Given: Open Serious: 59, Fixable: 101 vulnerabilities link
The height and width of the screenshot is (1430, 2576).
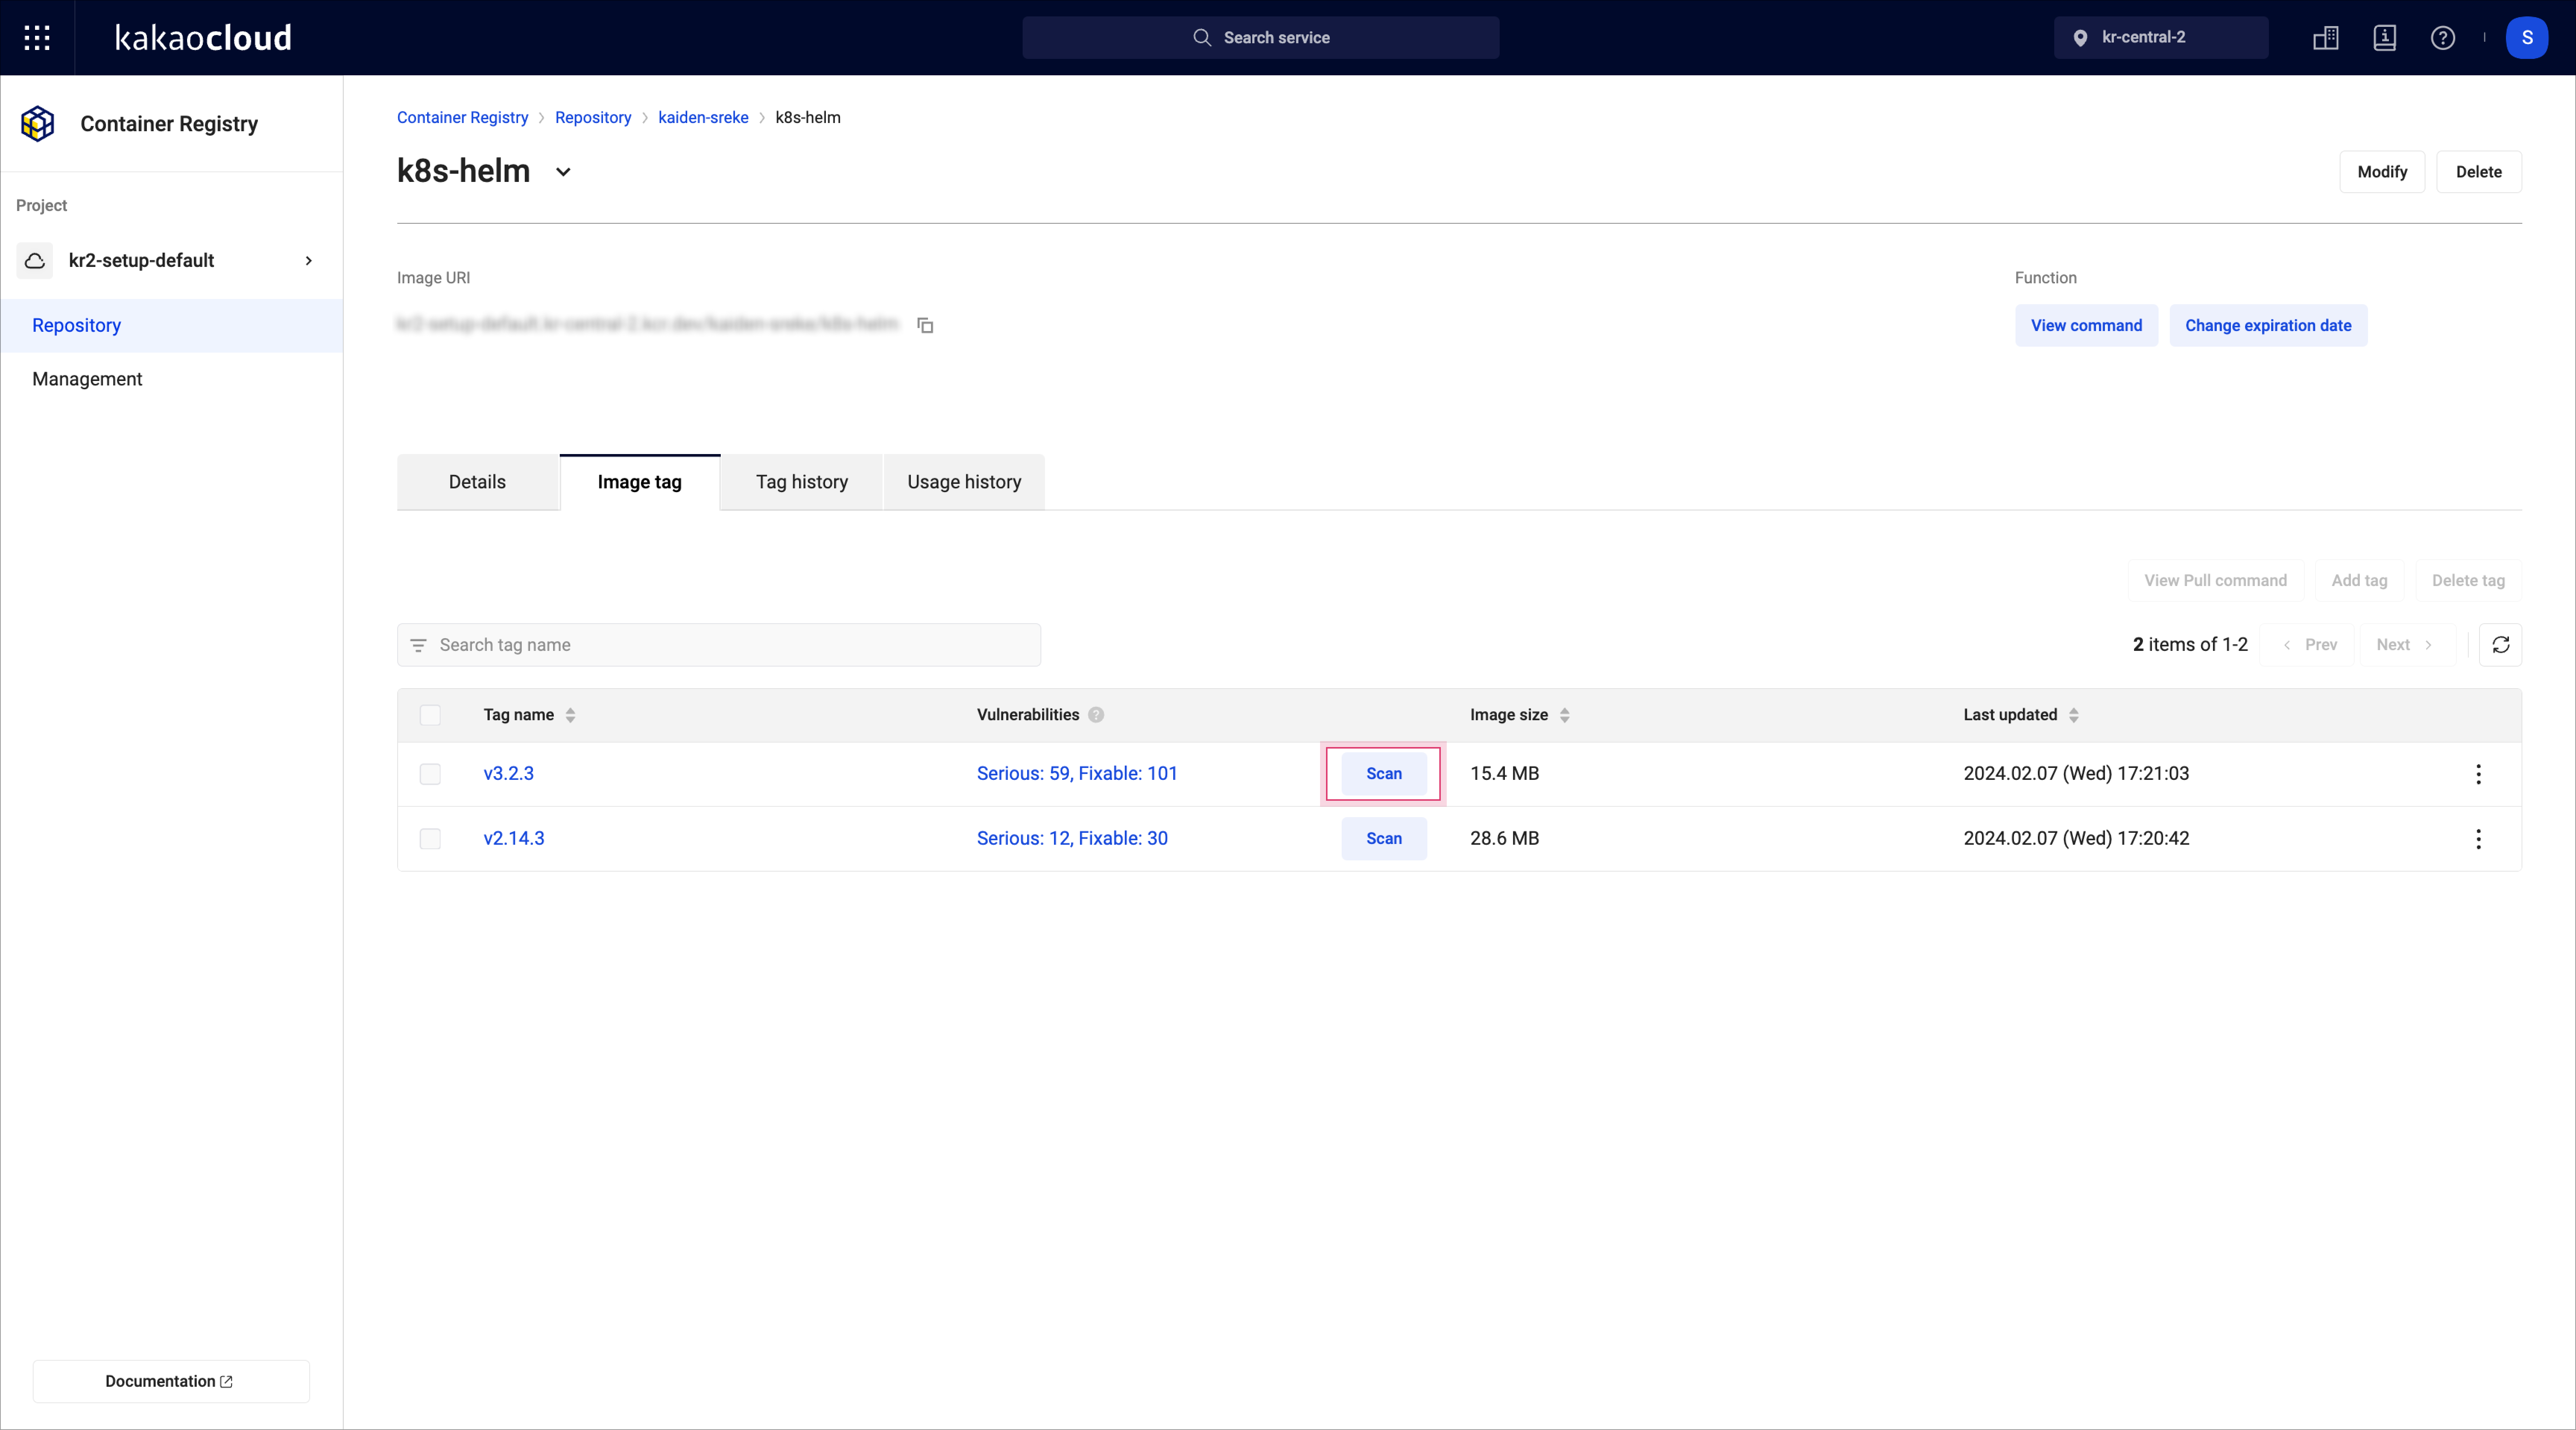Looking at the screenshot, I should (1077, 774).
